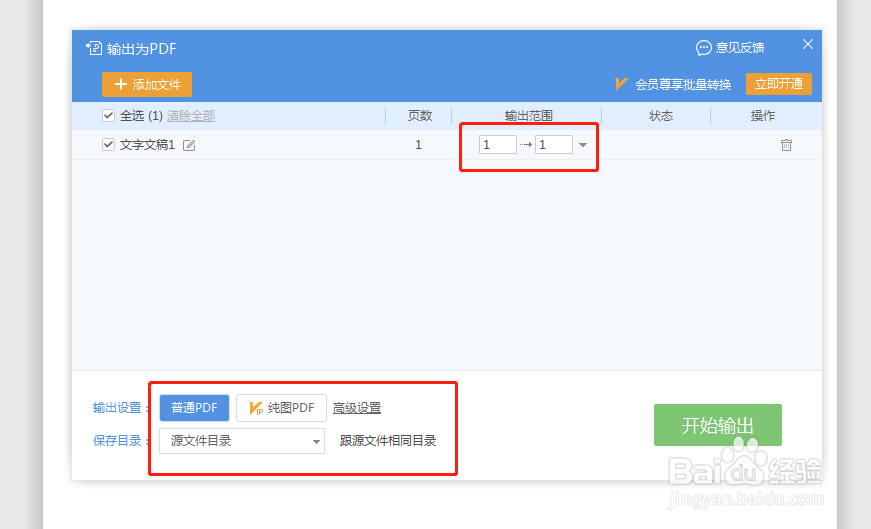The image size is (871, 529).
Task: Click the feedback speech bubble icon
Action: click(703, 48)
